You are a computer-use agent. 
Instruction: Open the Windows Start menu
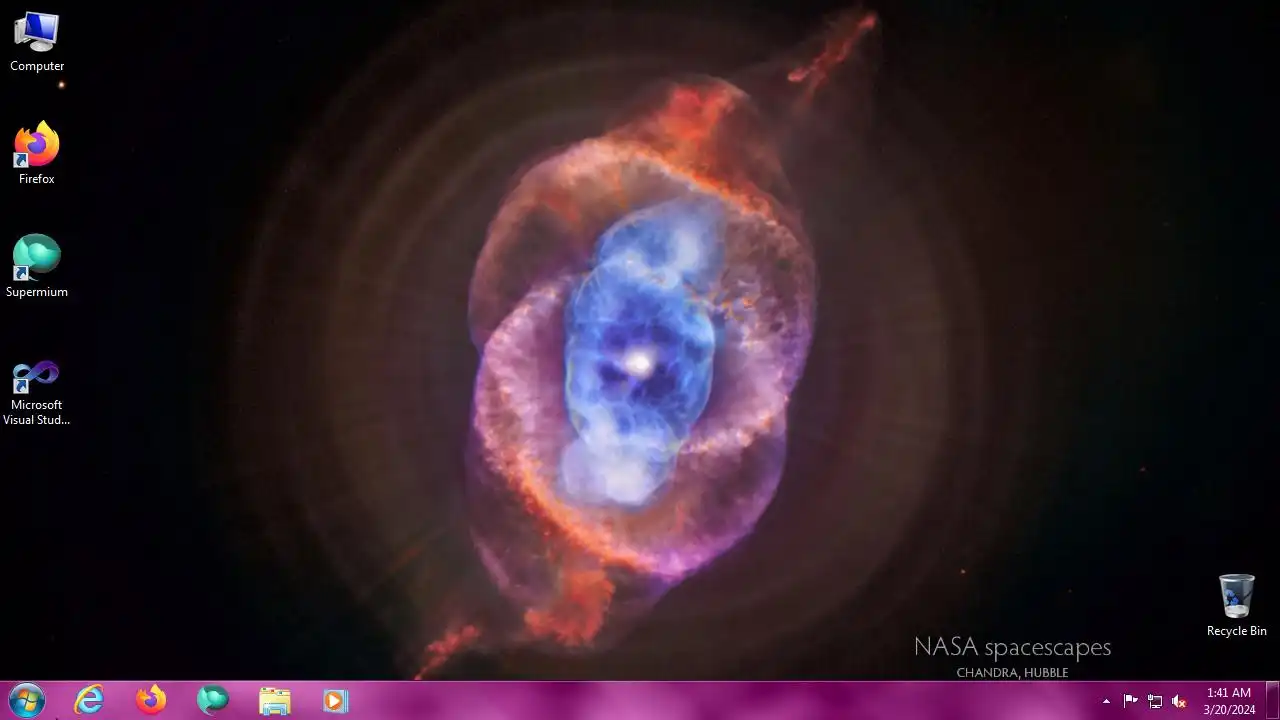26,700
